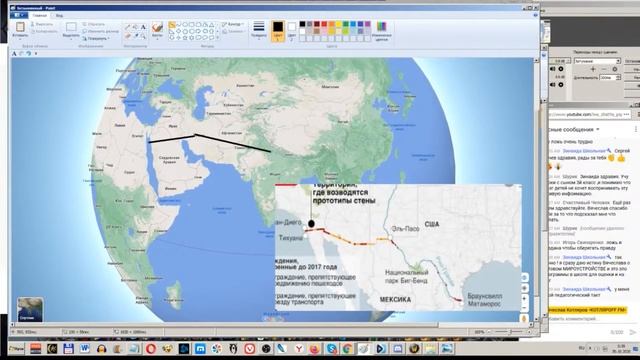This screenshot has width=640, height=360.
Task: Select the Pencil tool
Action: 128,27
